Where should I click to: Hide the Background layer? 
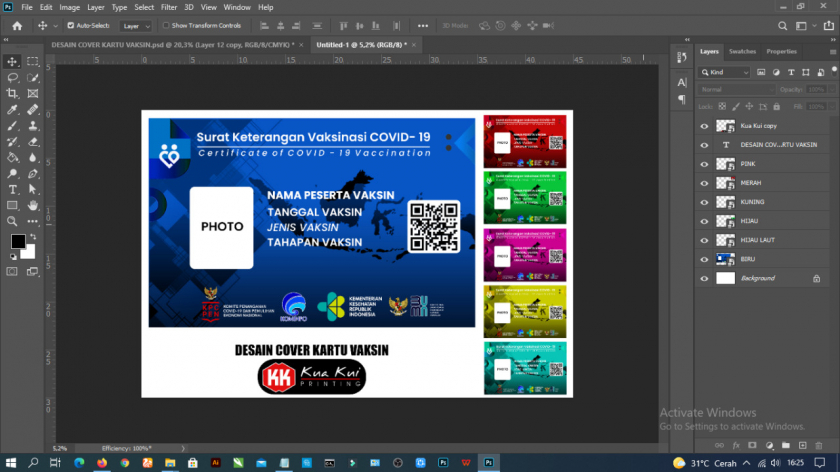[x=704, y=279]
